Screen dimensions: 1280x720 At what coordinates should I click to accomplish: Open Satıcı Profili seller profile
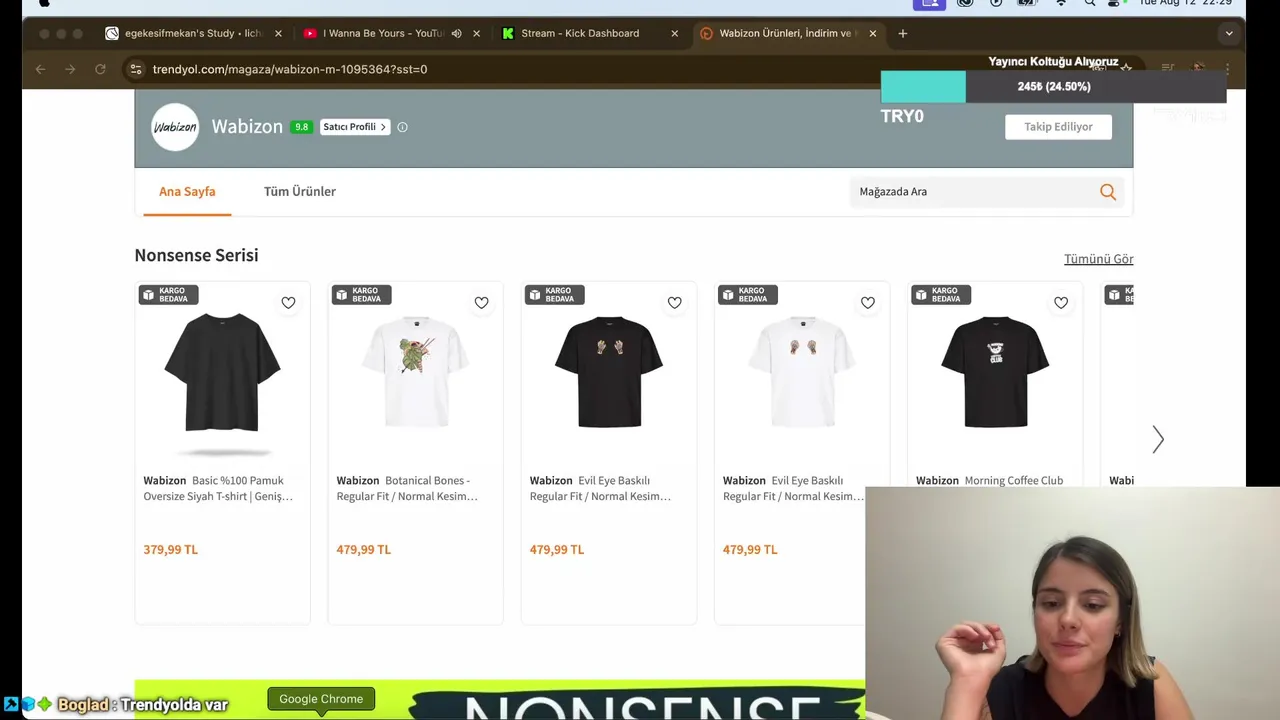(x=354, y=127)
